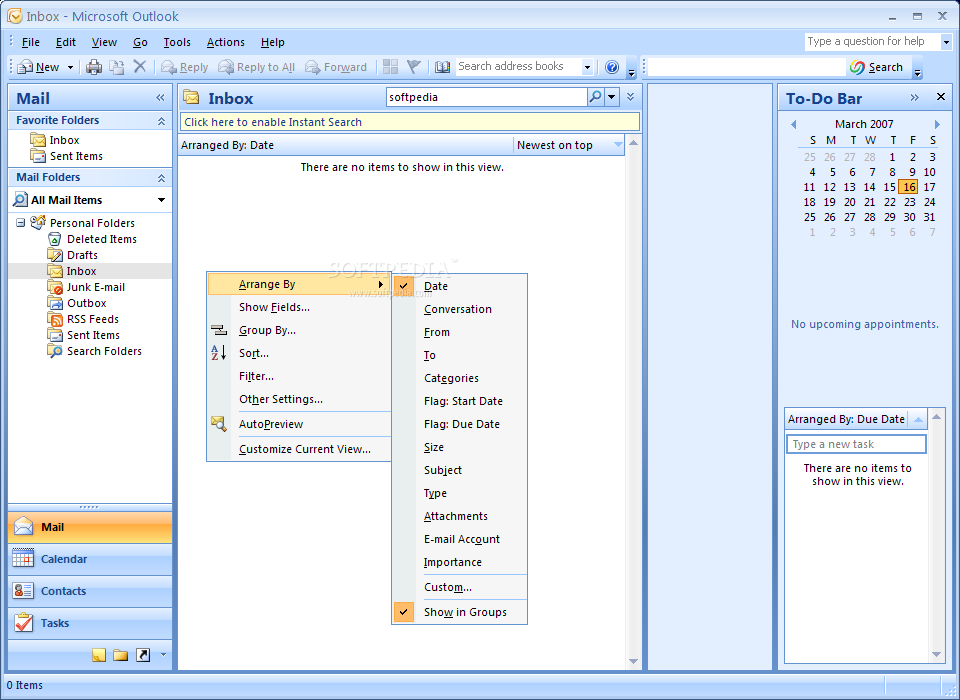Image resolution: width=960 pixels, height=700 pixels.
Task: Close the To-Do Bar
Action: [x=941, y=97]
